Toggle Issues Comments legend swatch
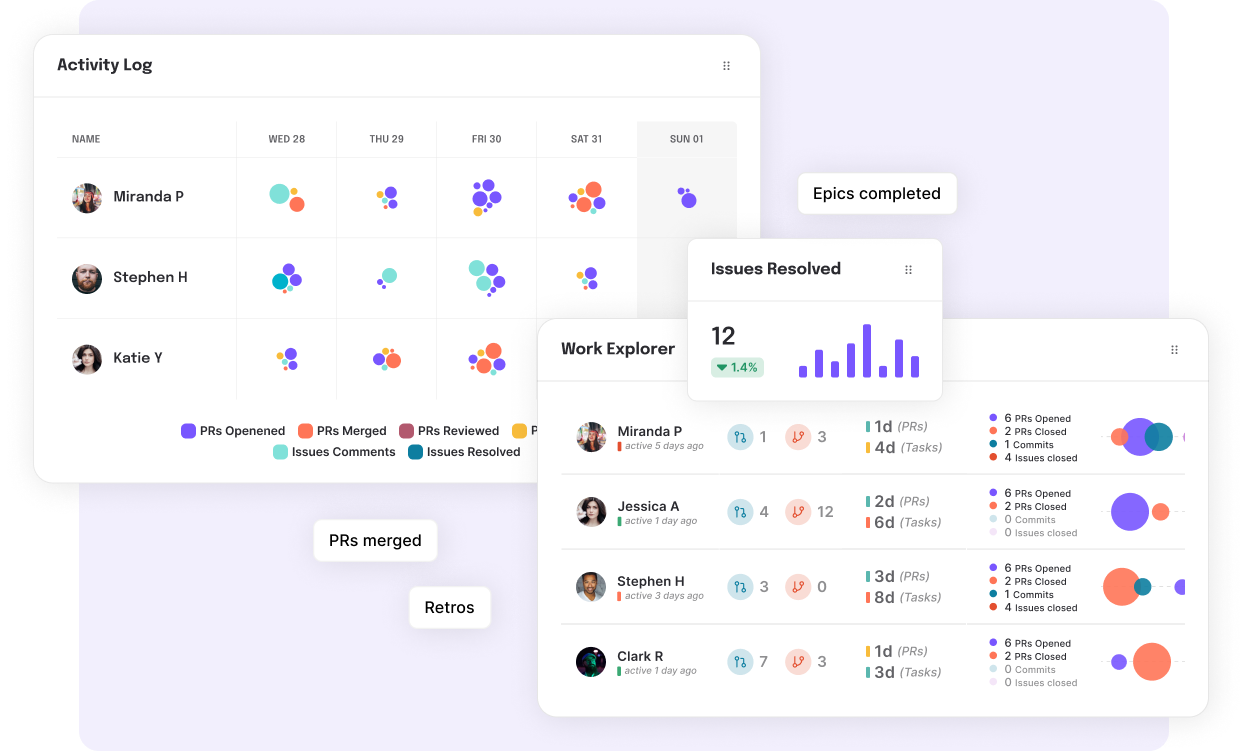 [280, 452]
